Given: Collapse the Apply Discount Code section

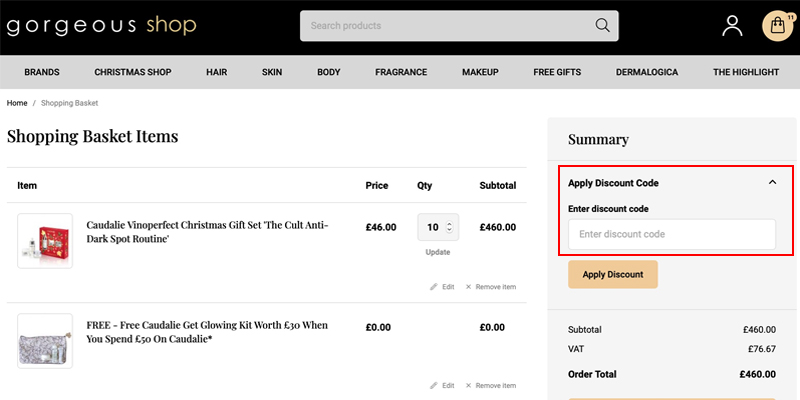Looking at the screenshot, I should [x=772, y=182].
